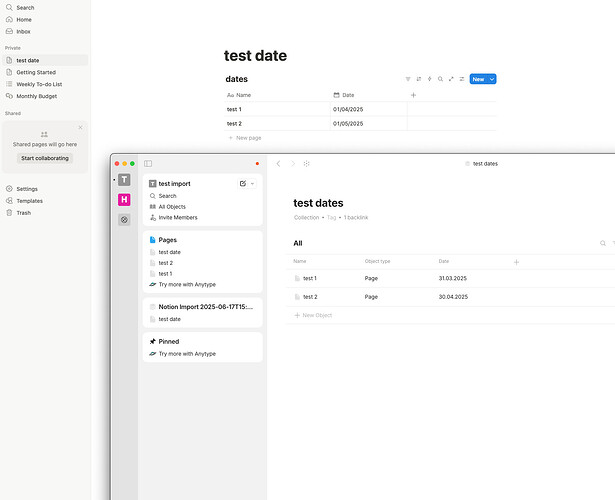Click date cell 31.03.2025 in Anytype

(x=453, y=278)
